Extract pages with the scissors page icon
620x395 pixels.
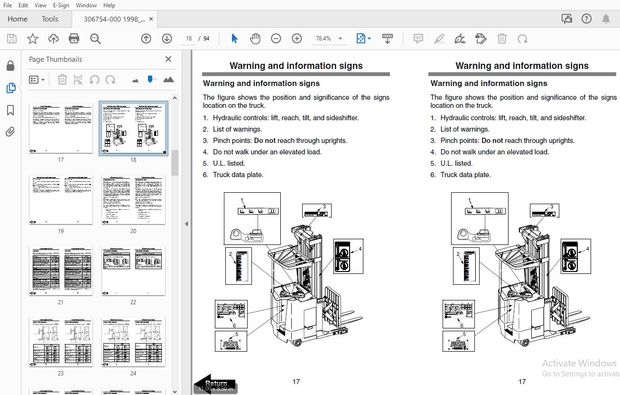click(78, 80)
